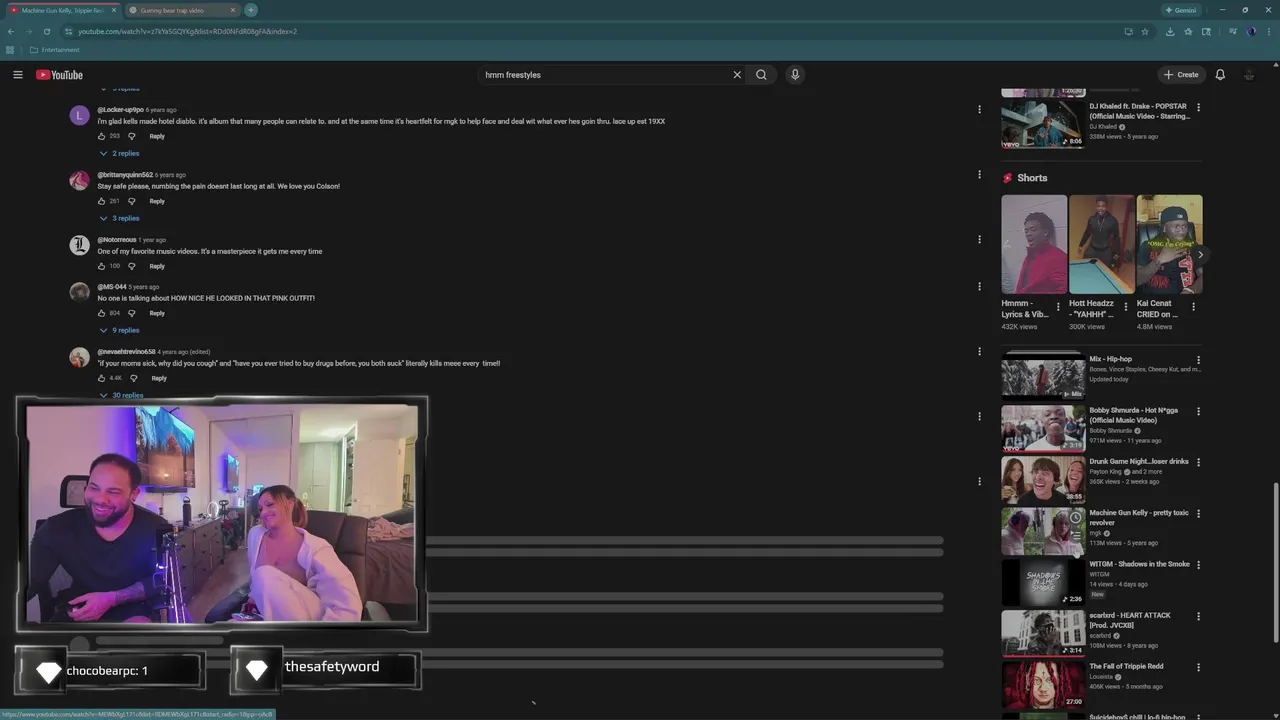Open action menu for @MS-044 comment
Screen dimensions: 1280x720
(x=979, y=286)
